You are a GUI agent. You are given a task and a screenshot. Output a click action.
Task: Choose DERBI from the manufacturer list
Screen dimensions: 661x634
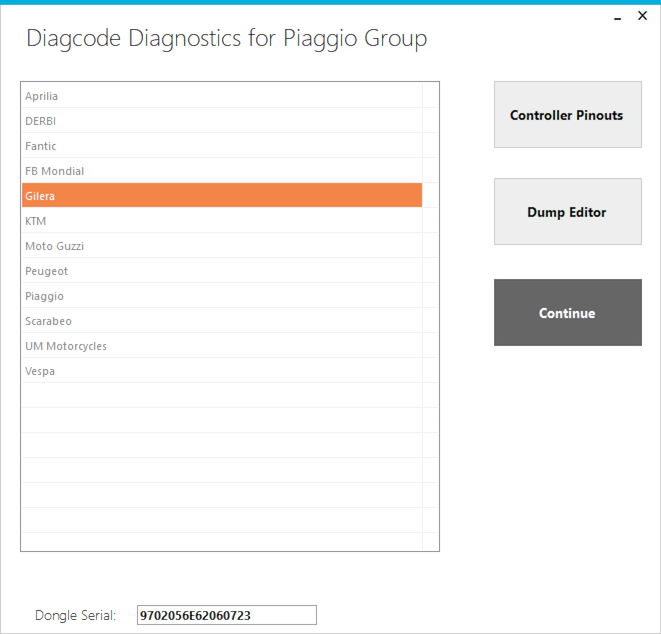[222, 121]
